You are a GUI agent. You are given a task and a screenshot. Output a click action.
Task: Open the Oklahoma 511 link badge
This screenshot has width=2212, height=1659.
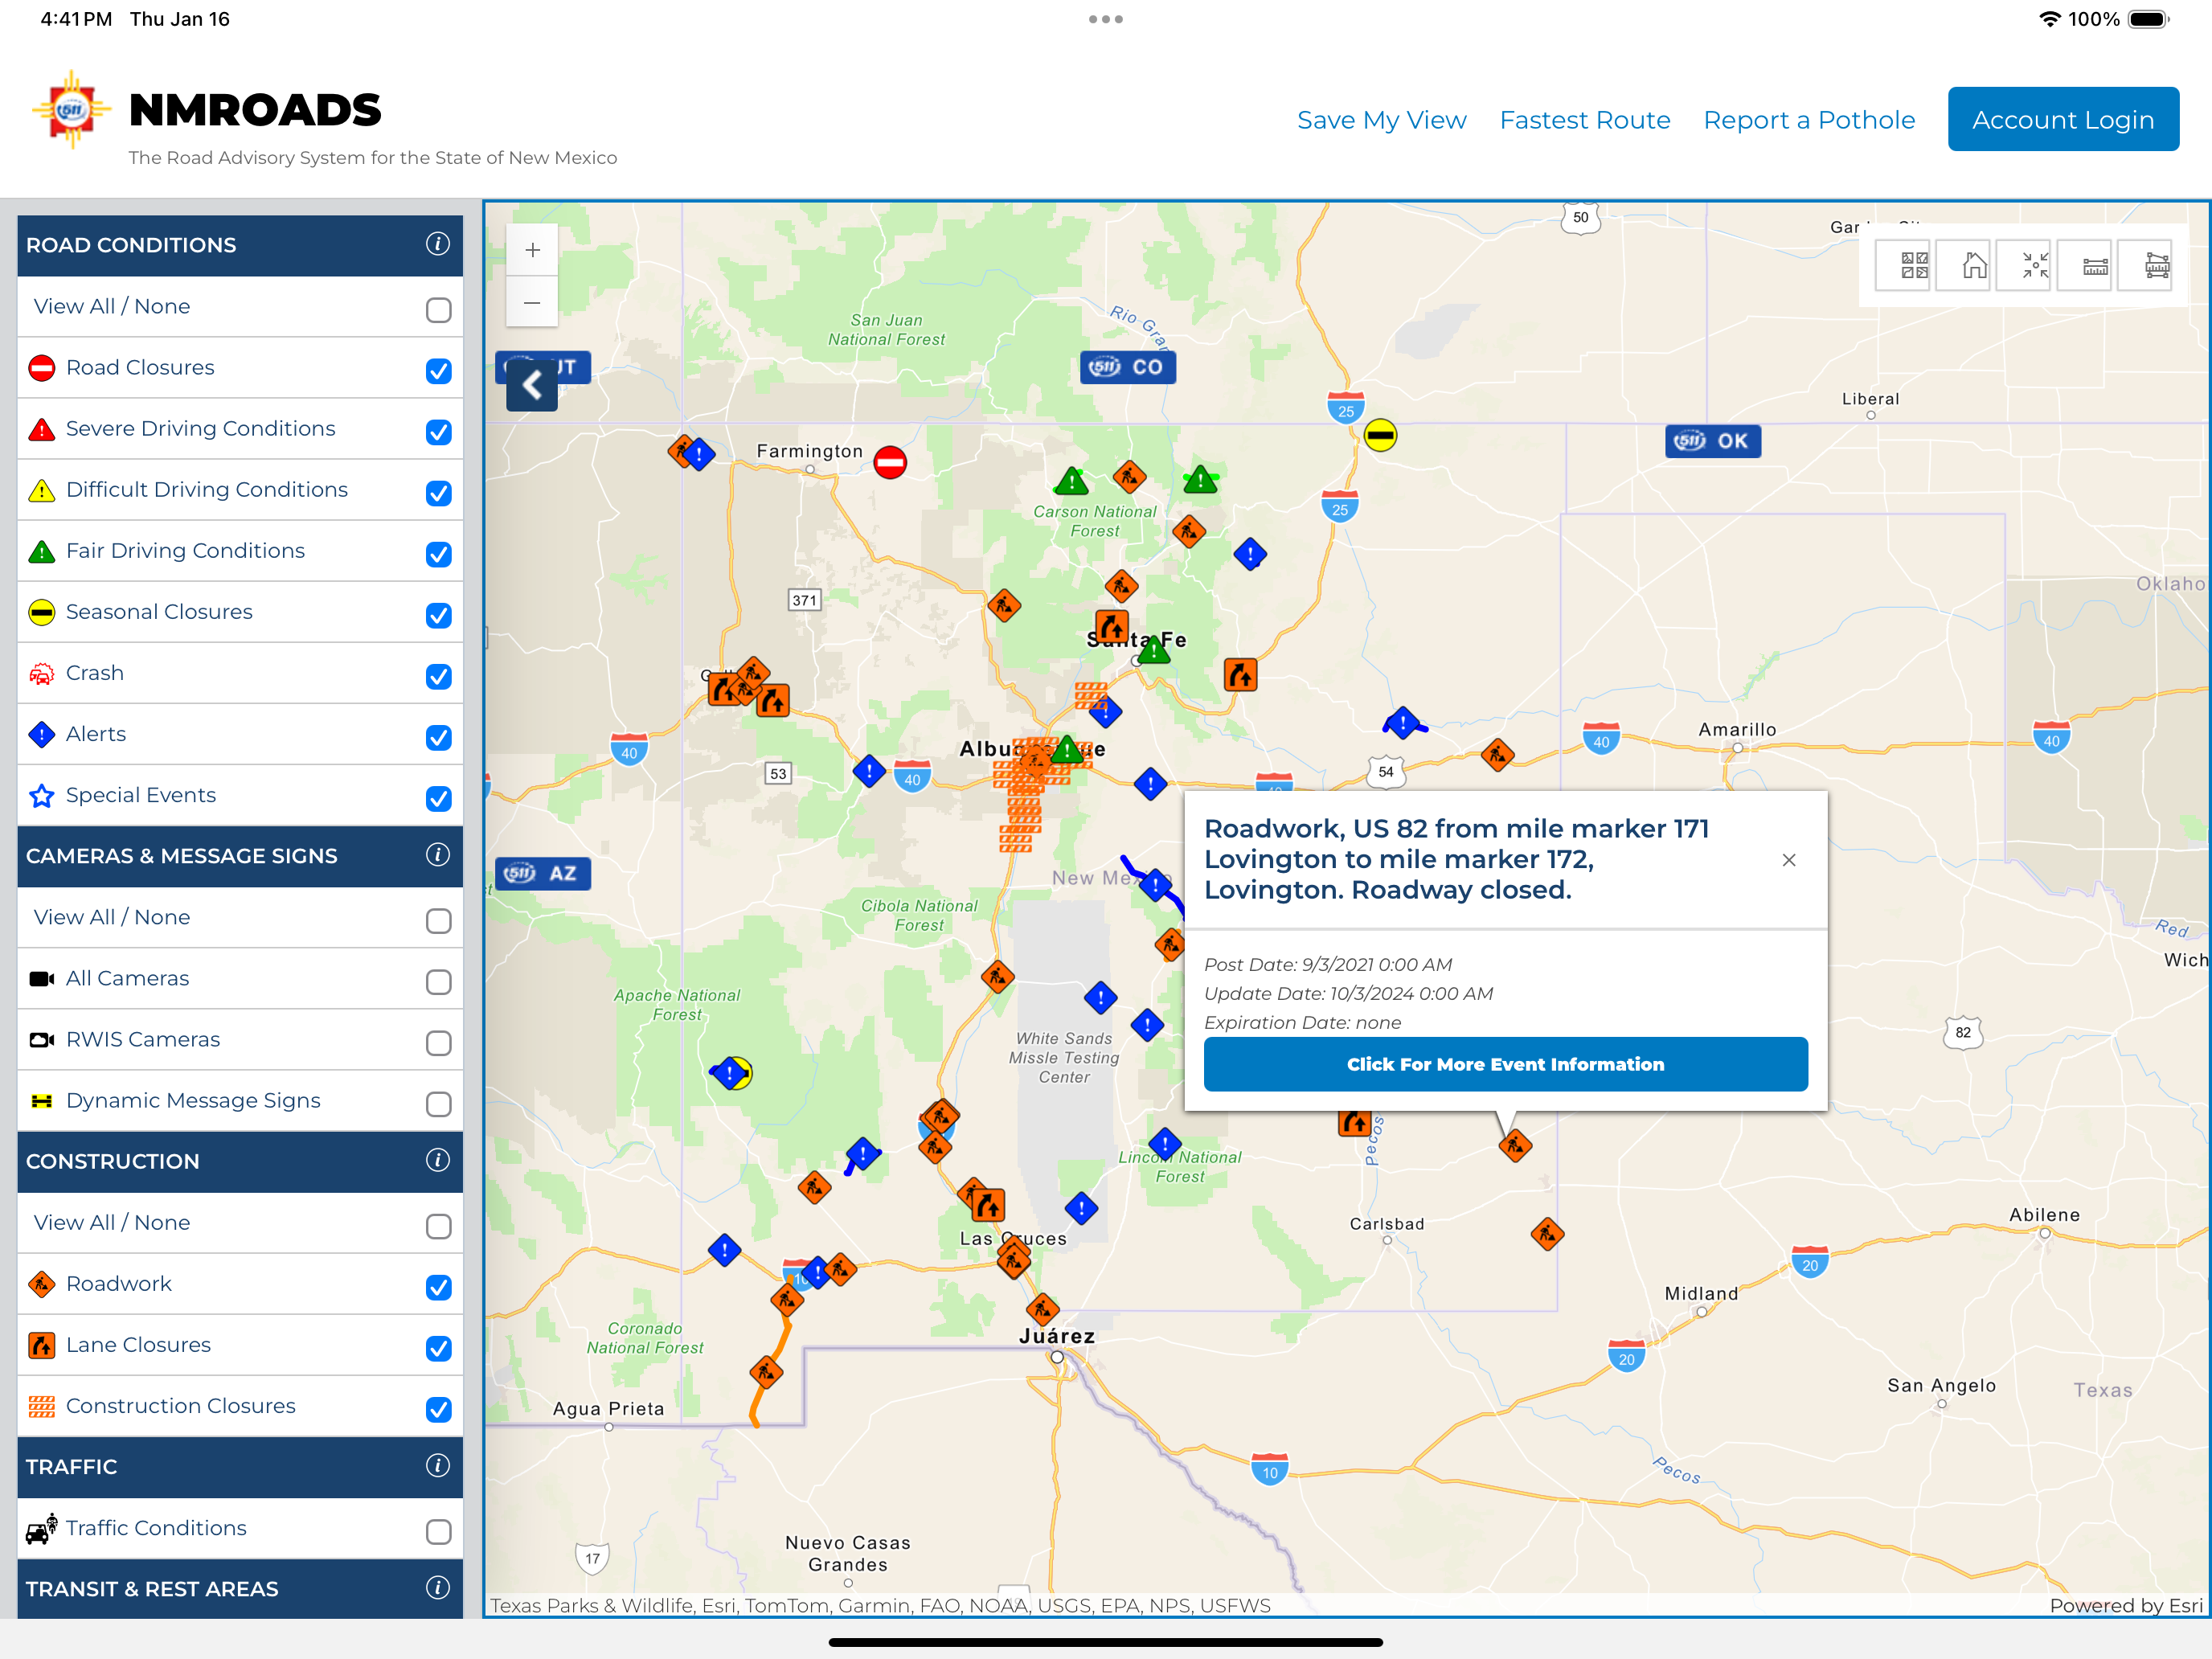tap(1712, 441)
